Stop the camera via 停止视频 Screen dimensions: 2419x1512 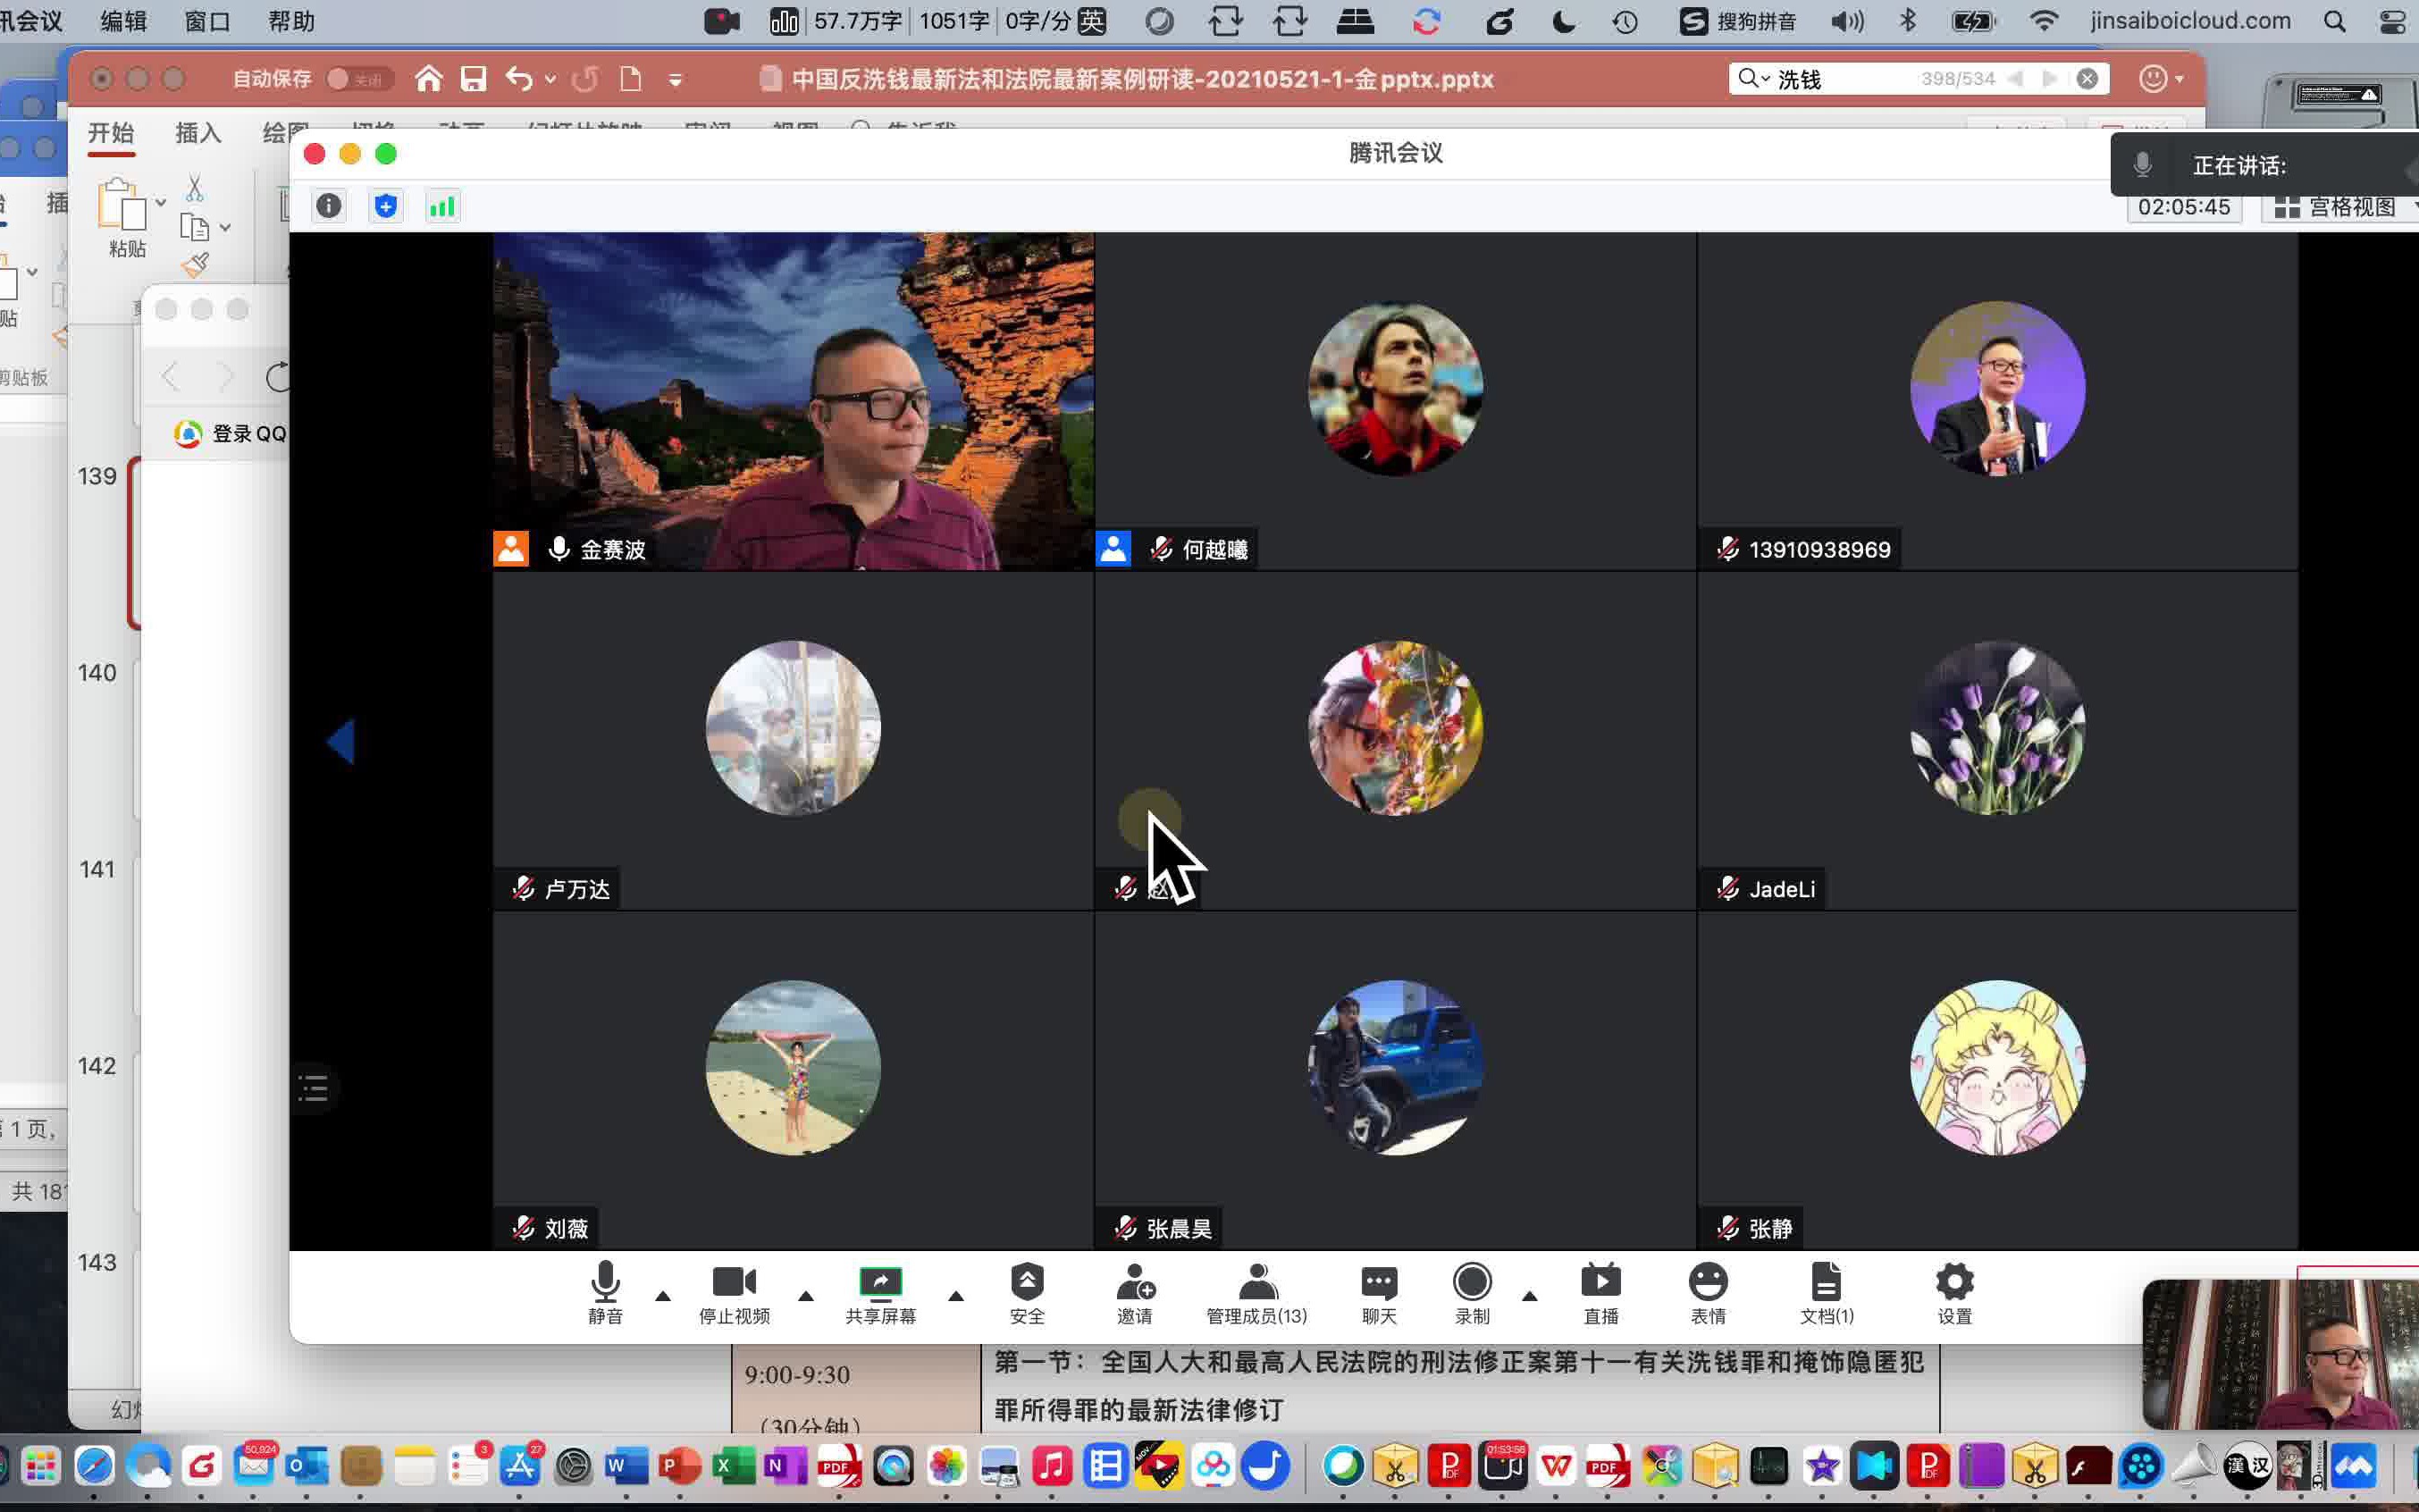coord(734,1292)
